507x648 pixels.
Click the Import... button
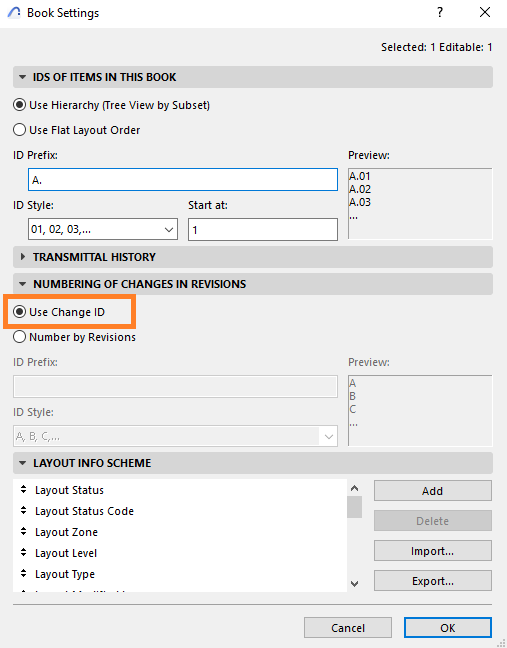pos(433,551)
